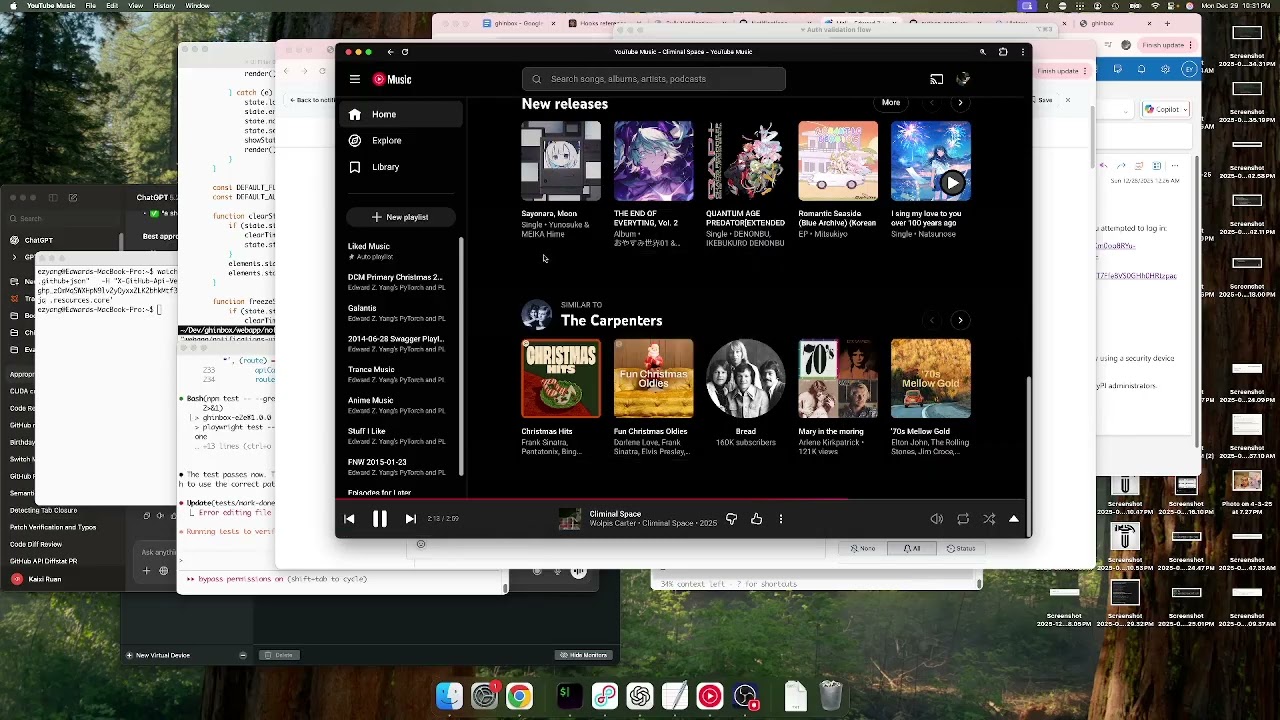Click the zoom magnifier icon in title bar
The image size is (1280, 720).
click(x=983, y=52)
